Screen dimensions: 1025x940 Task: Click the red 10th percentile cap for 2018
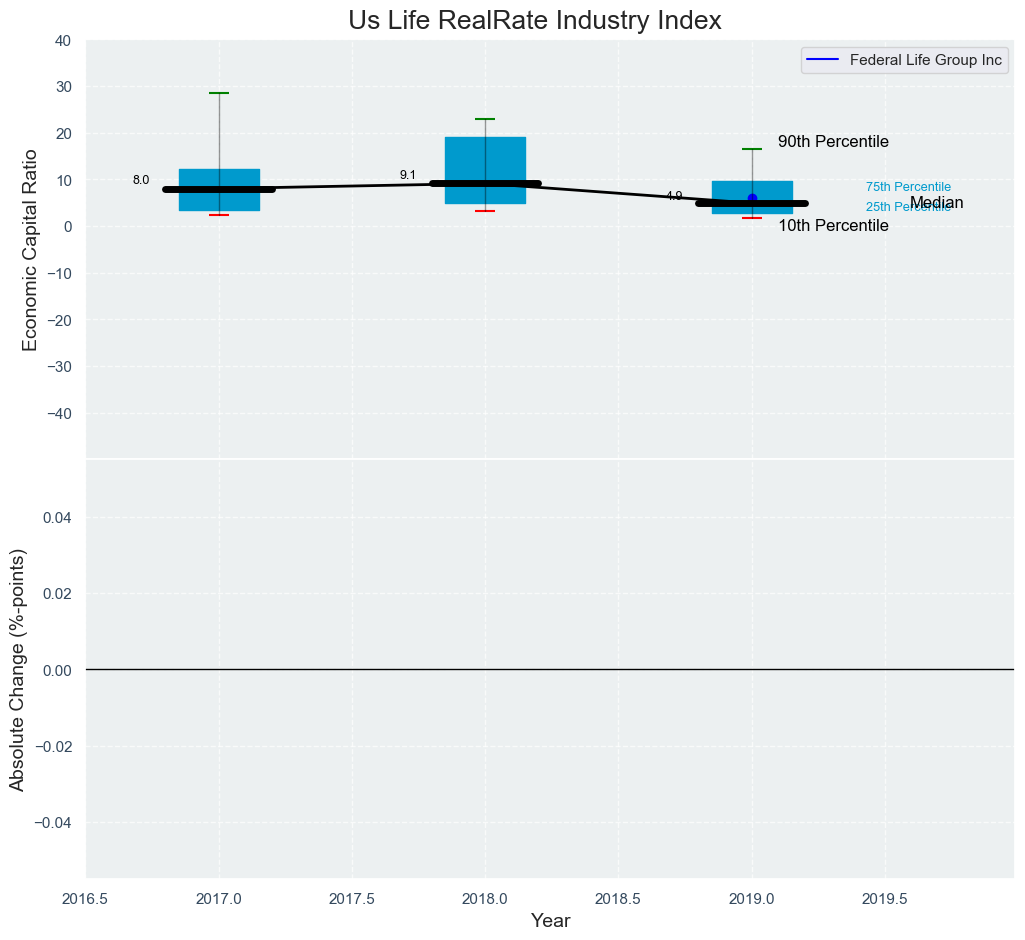pos(485,211)
